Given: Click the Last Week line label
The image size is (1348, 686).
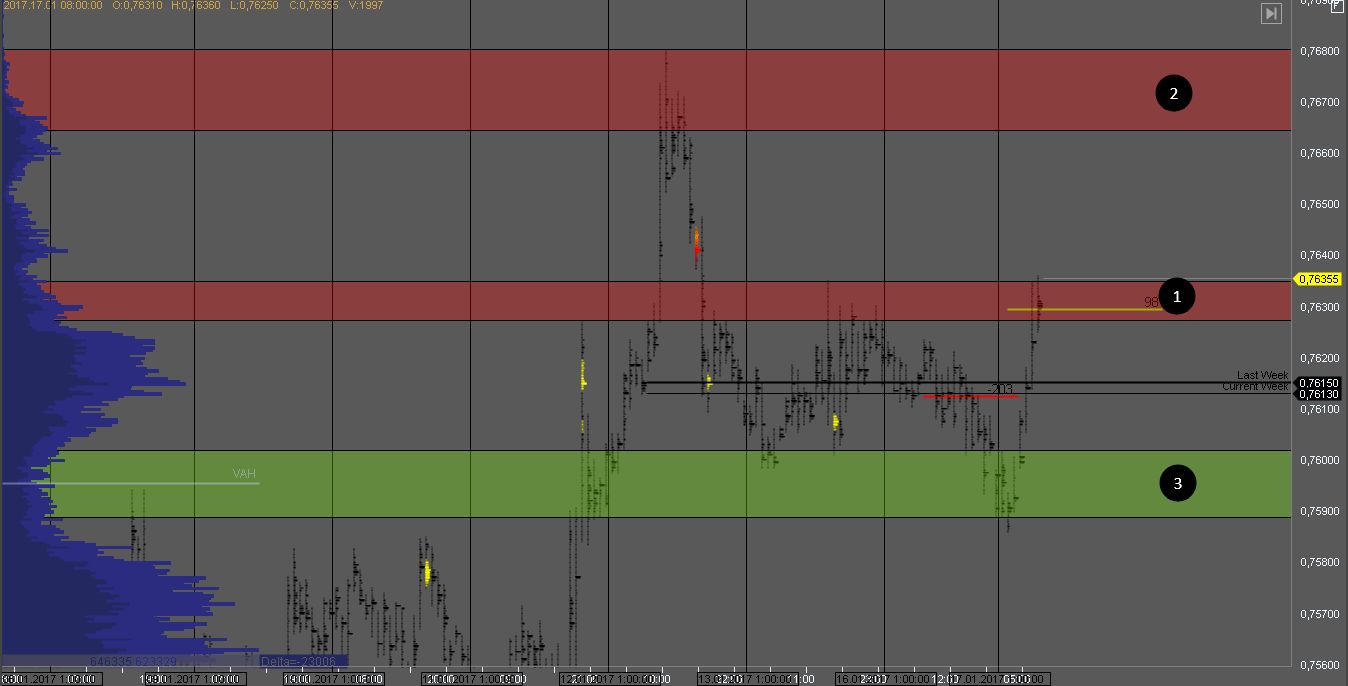Looking at the screenshot, I should (1262, 375).
